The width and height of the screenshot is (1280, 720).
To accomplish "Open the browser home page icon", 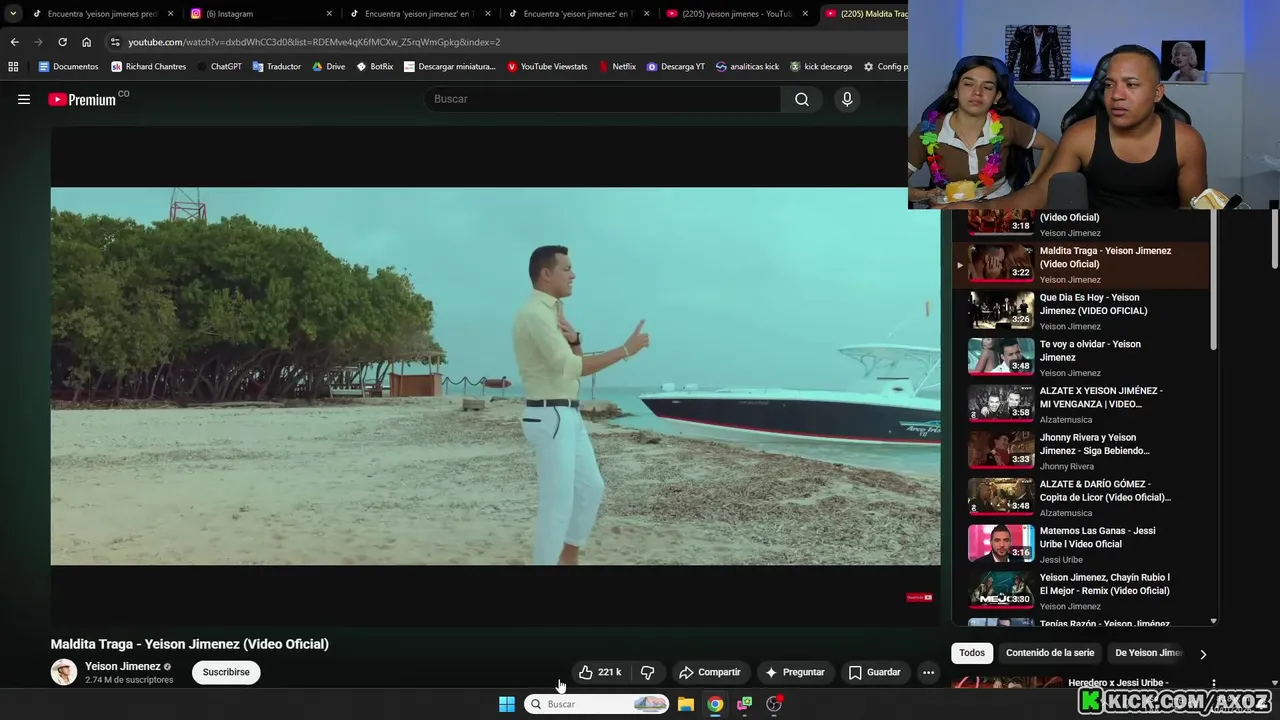I will [x=86, y=42].
